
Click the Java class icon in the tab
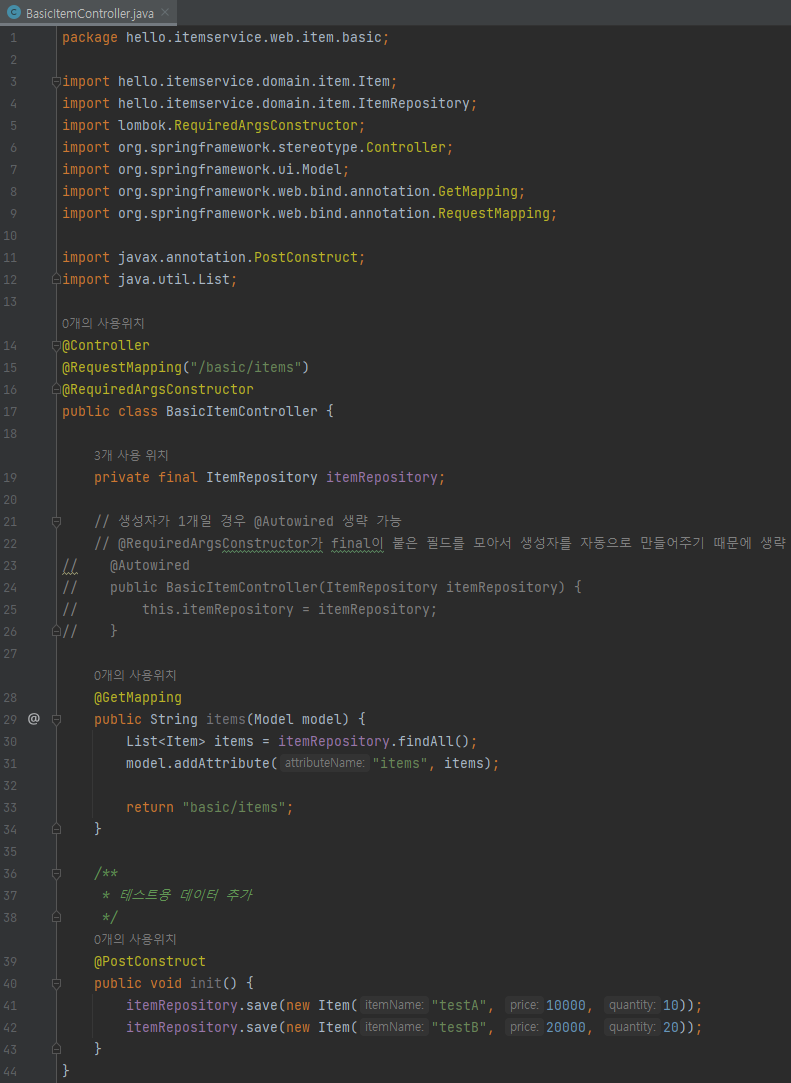click(13, 12)
